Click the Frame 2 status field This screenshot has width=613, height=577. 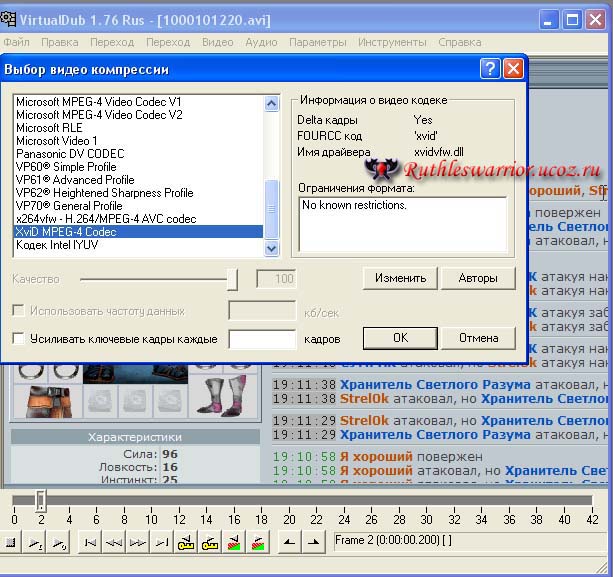click(x=471, y=541)
